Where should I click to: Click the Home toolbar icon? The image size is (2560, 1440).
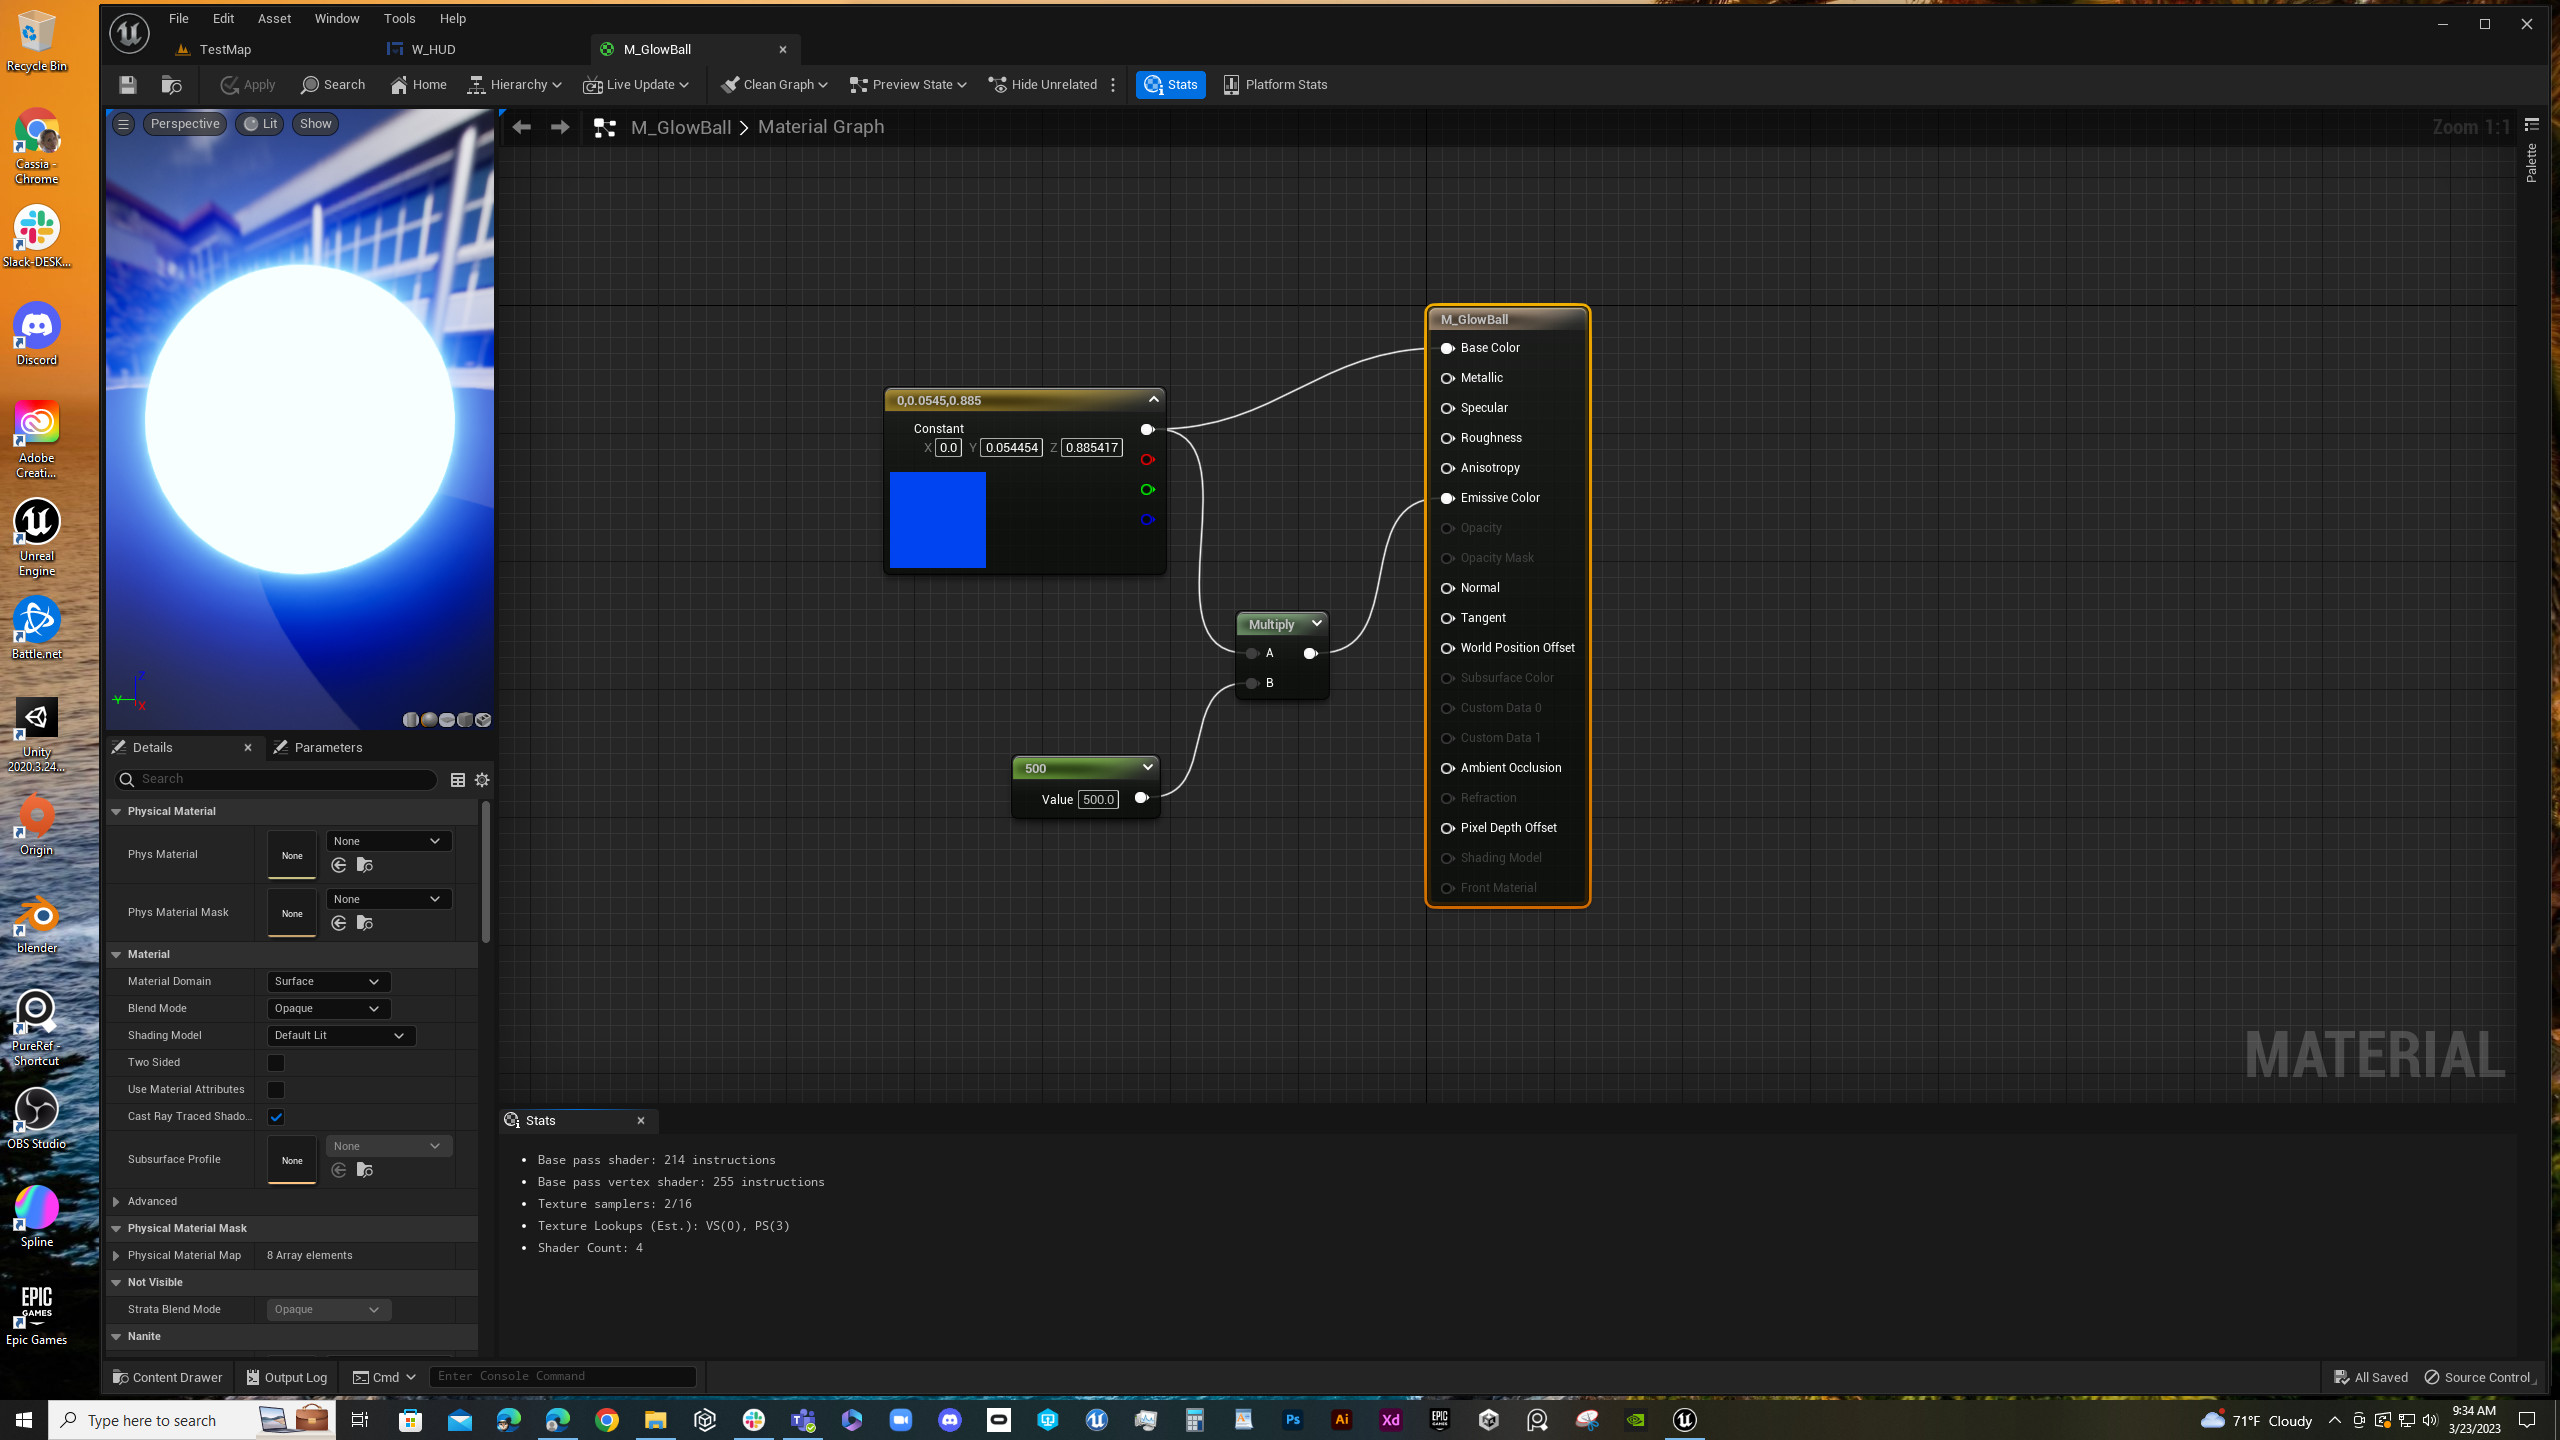(x=417, y=85)
